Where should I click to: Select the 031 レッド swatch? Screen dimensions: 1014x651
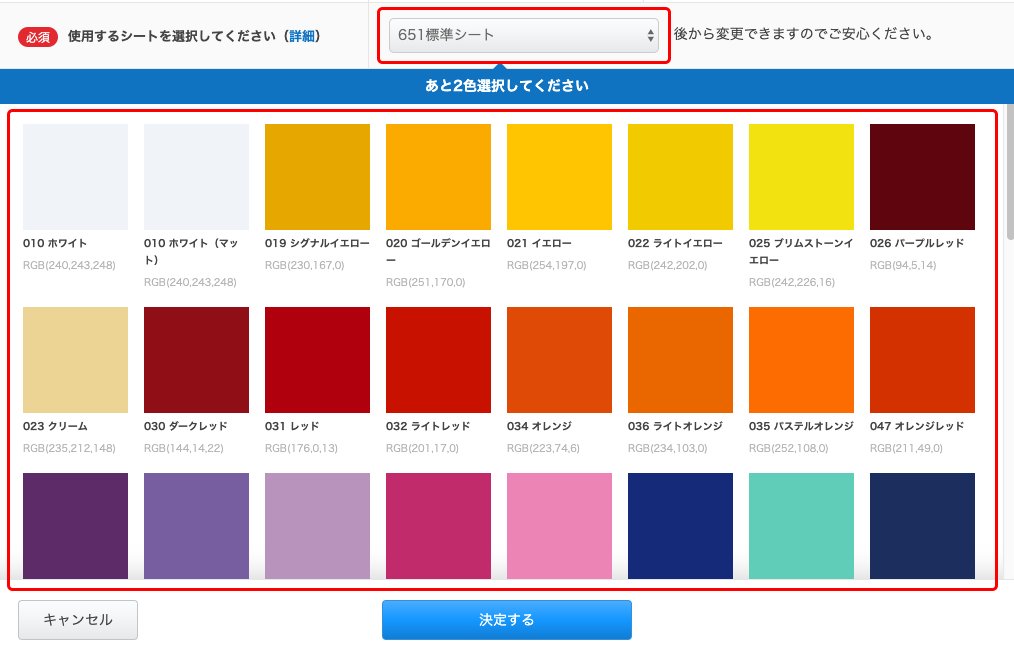[x=316, y=360]
